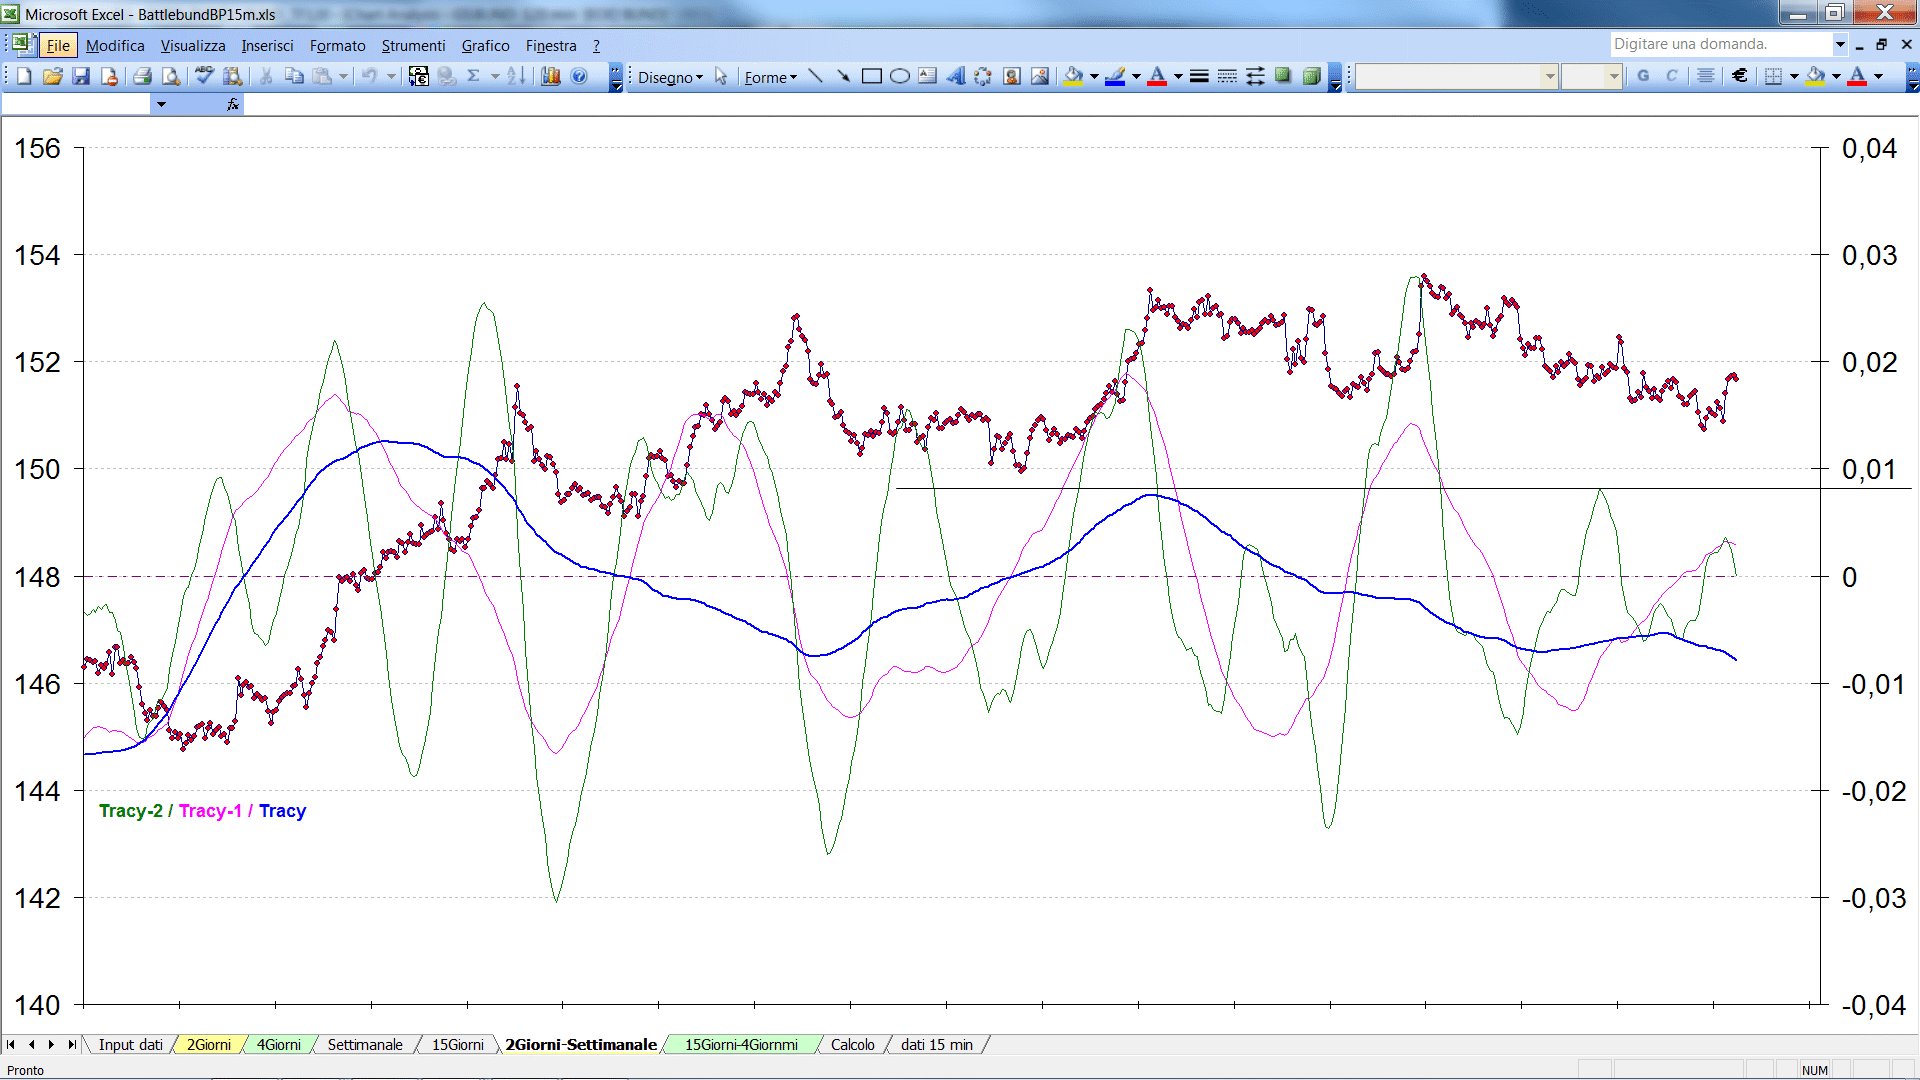Insert a Text Box
The height and width of the screenshot is (1080, 1920).
(x=927, y=76)
